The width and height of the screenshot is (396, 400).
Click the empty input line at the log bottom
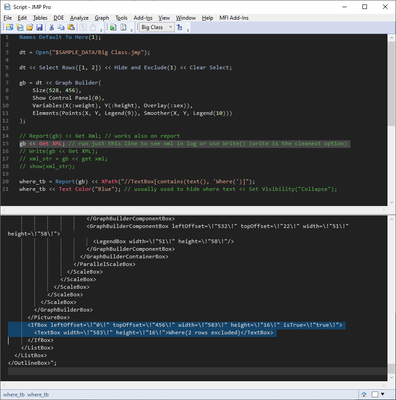point(197,371)
